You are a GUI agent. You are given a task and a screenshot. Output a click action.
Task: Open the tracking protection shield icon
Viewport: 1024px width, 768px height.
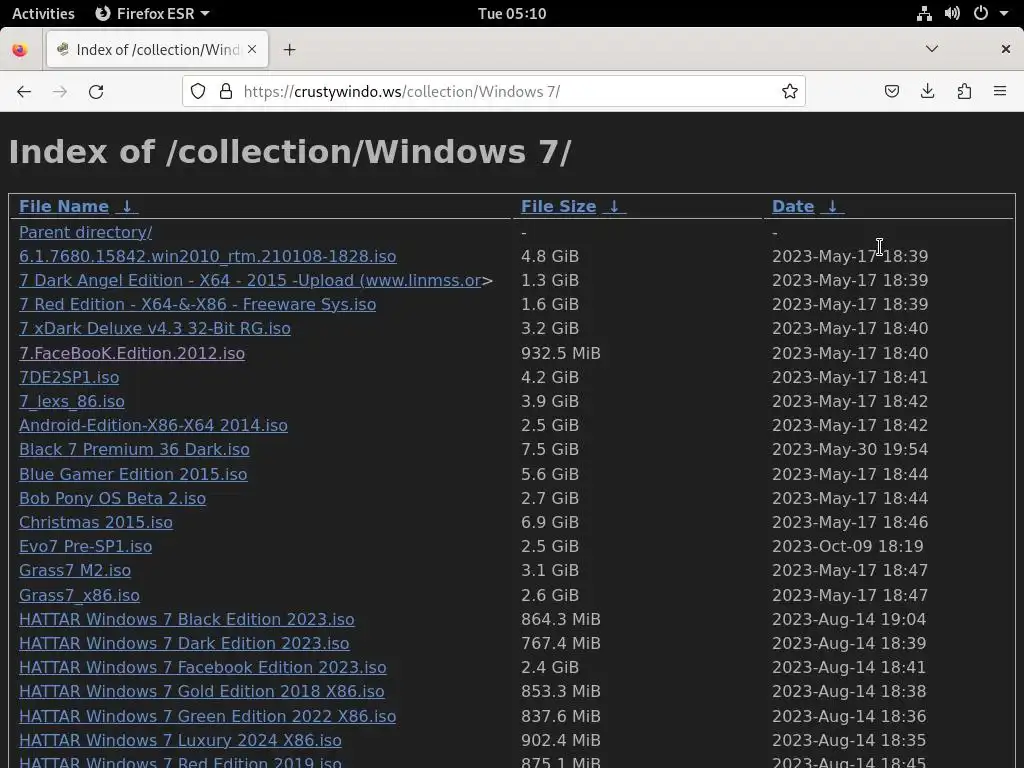(198, 91)
